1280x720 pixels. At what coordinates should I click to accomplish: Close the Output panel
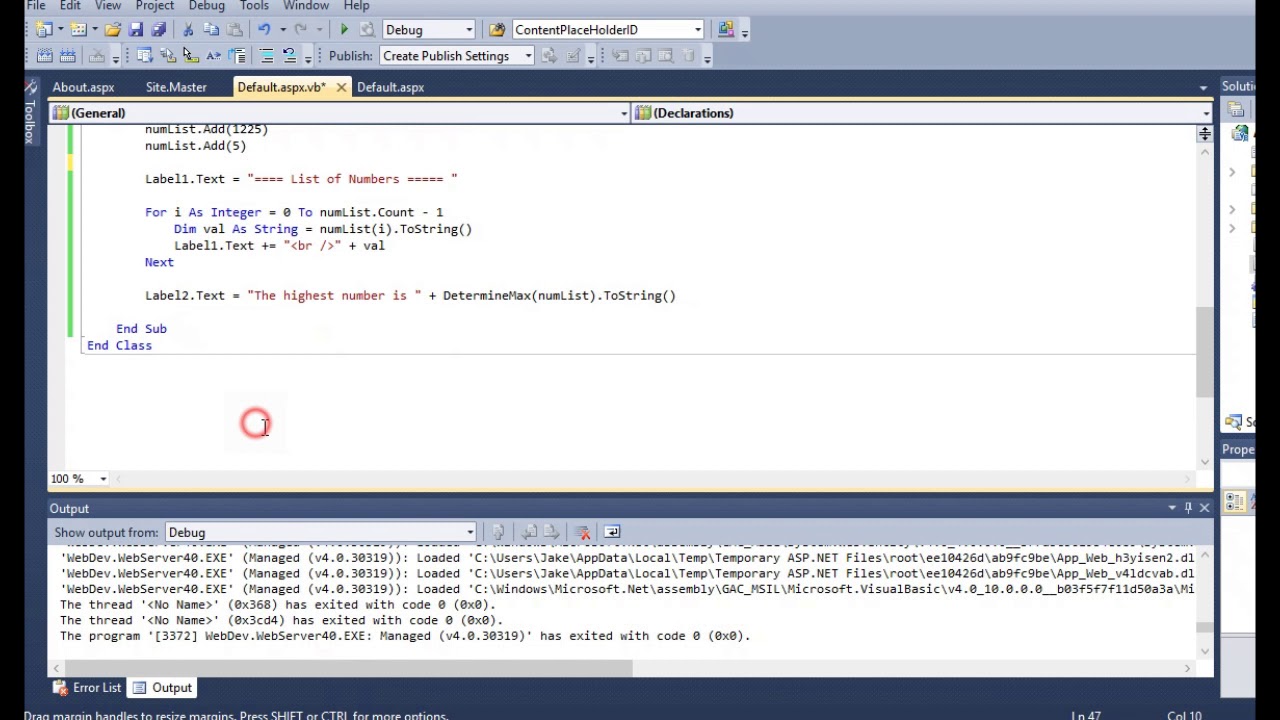click(1204, 508)
